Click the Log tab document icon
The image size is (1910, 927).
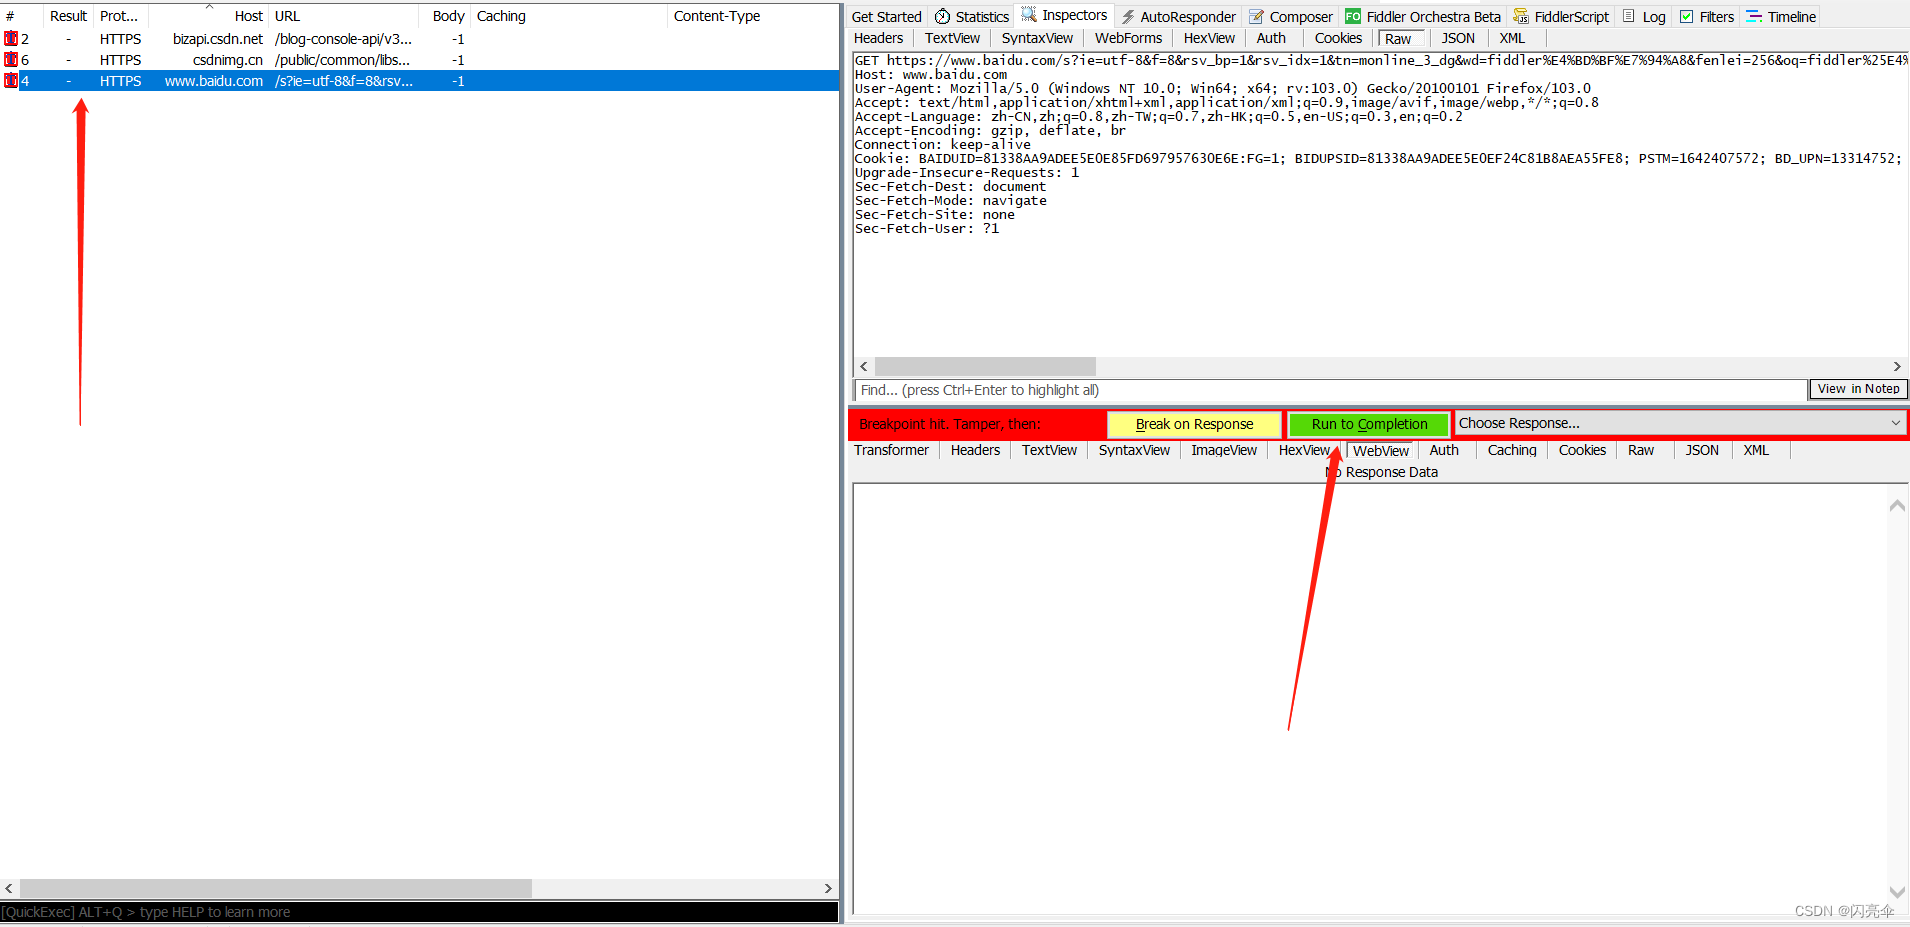click(x=1629, y=17)
